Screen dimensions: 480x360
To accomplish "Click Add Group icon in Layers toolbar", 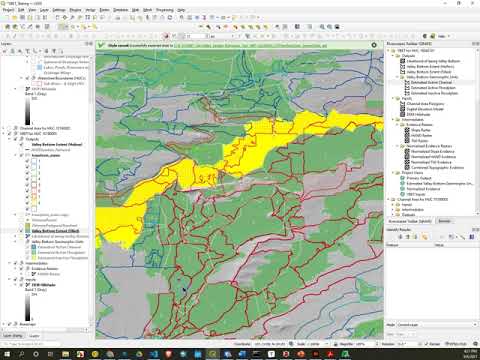I will (12, 51).
